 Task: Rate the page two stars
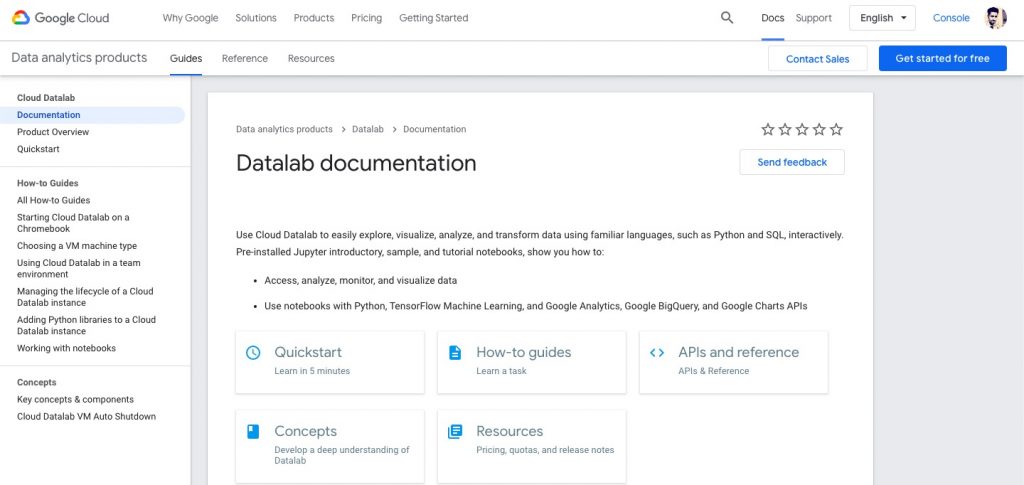[785, 129]
